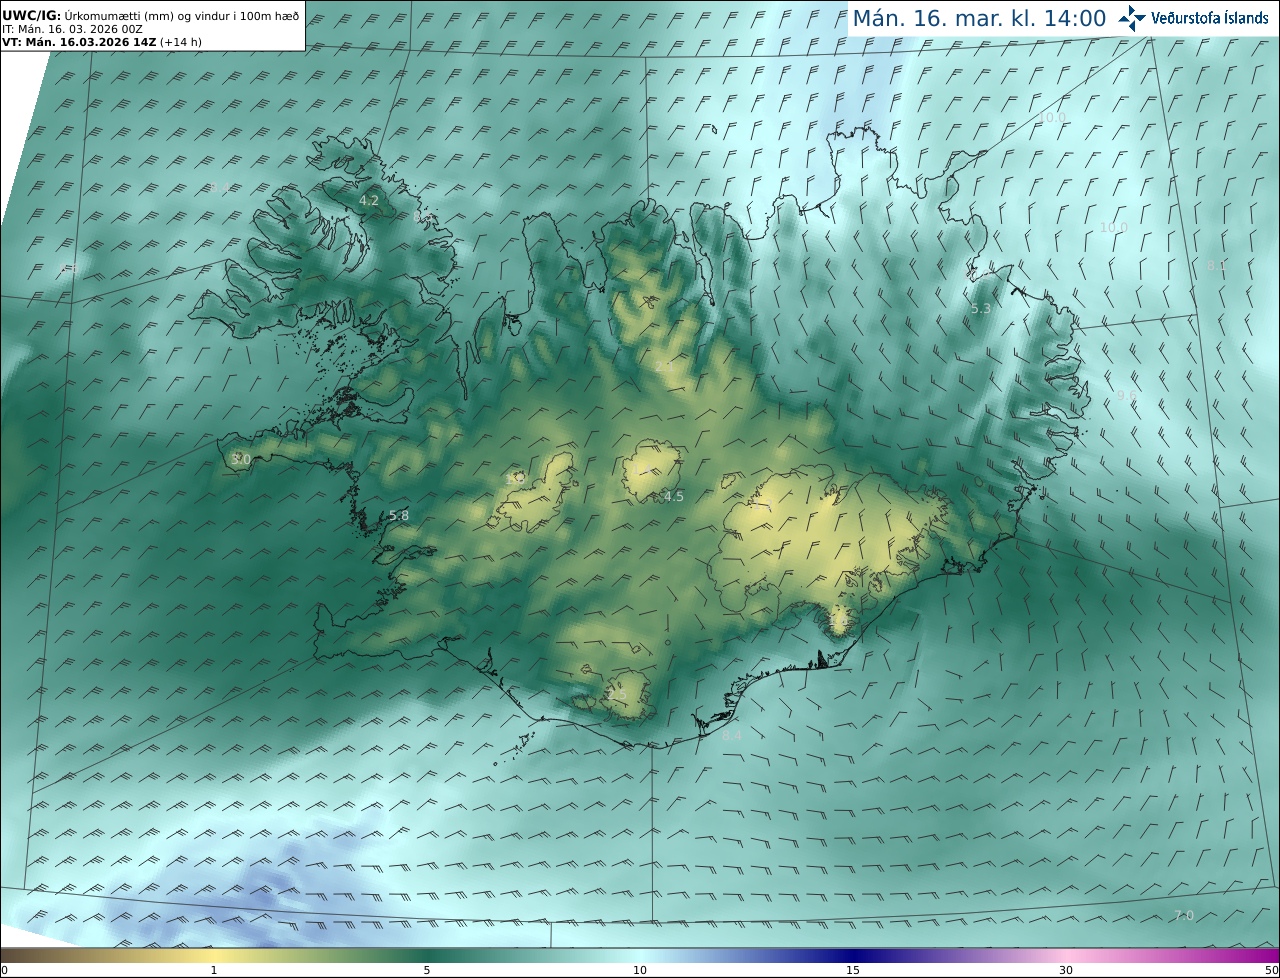Click the 8.1 value off the east
Image resolution: width=1280 pixels, height=978 pixels.
coord(1217,266)
